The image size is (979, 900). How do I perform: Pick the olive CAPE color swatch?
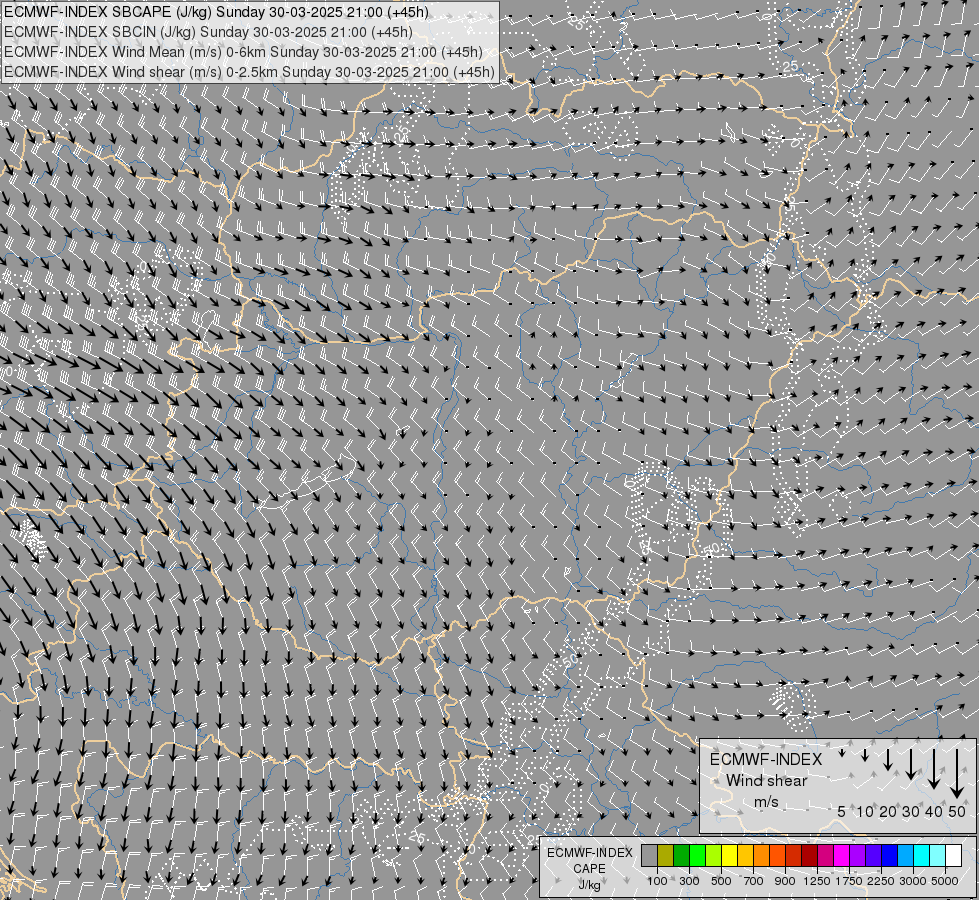666,856
